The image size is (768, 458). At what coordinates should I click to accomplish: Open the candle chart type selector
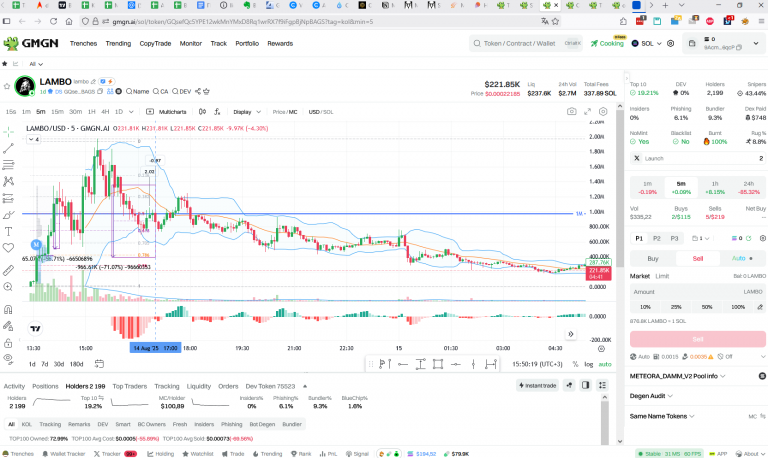point(202,112)
